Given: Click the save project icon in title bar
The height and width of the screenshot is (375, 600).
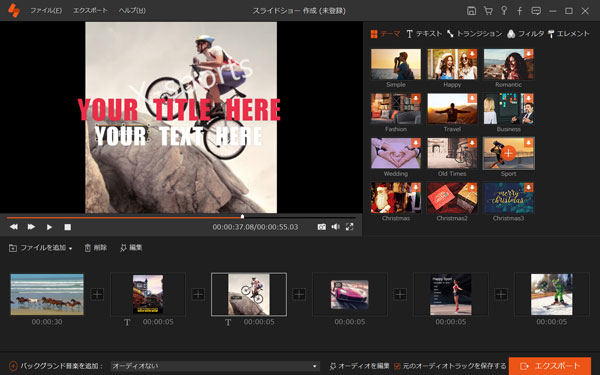Looking at the screenshot, I should click(471, 11).
